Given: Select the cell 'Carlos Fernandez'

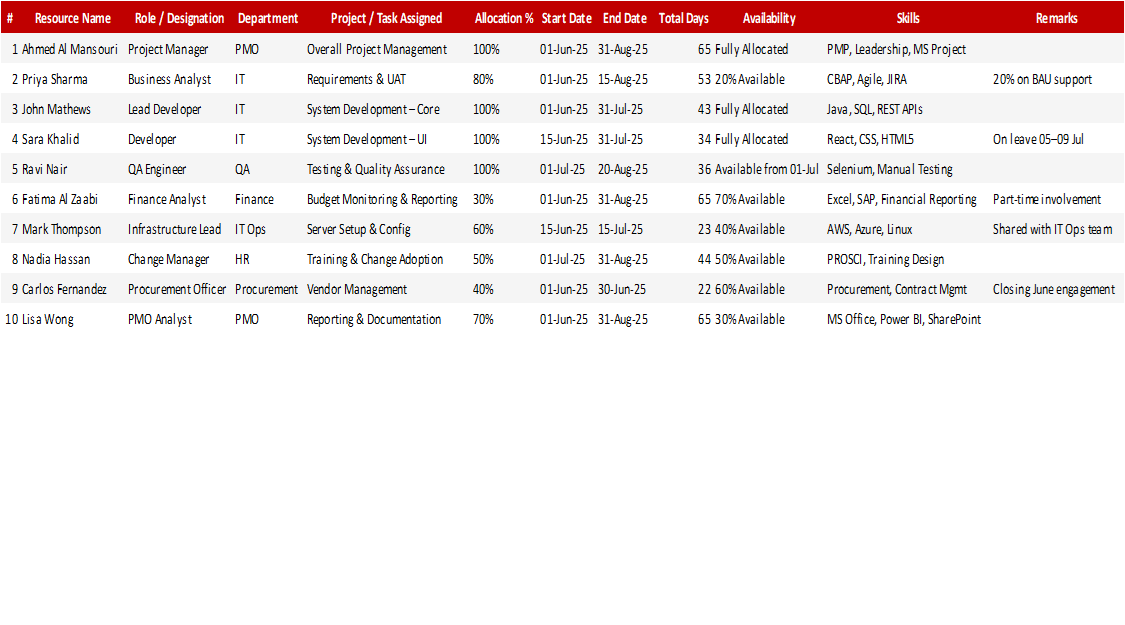Looking at the screenshot, I should (x=64, y=290).
